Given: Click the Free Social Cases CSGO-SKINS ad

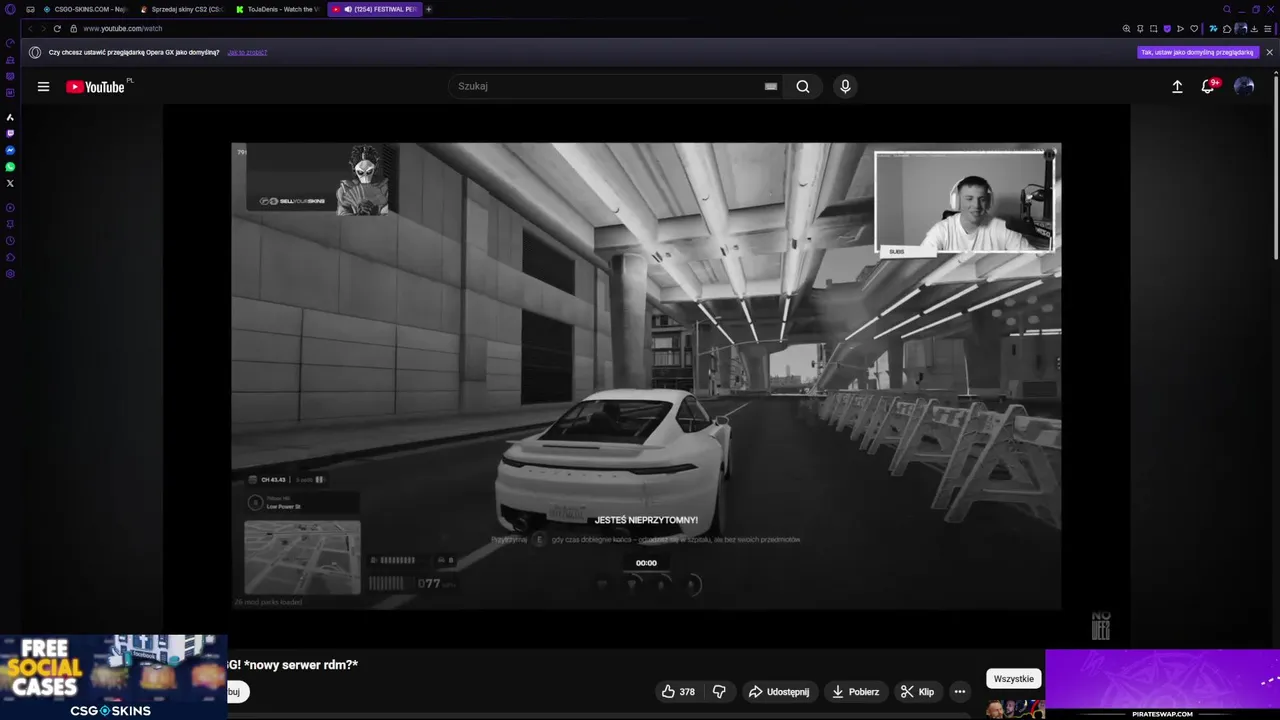Looking at the screenshot, I should (113, 677).
